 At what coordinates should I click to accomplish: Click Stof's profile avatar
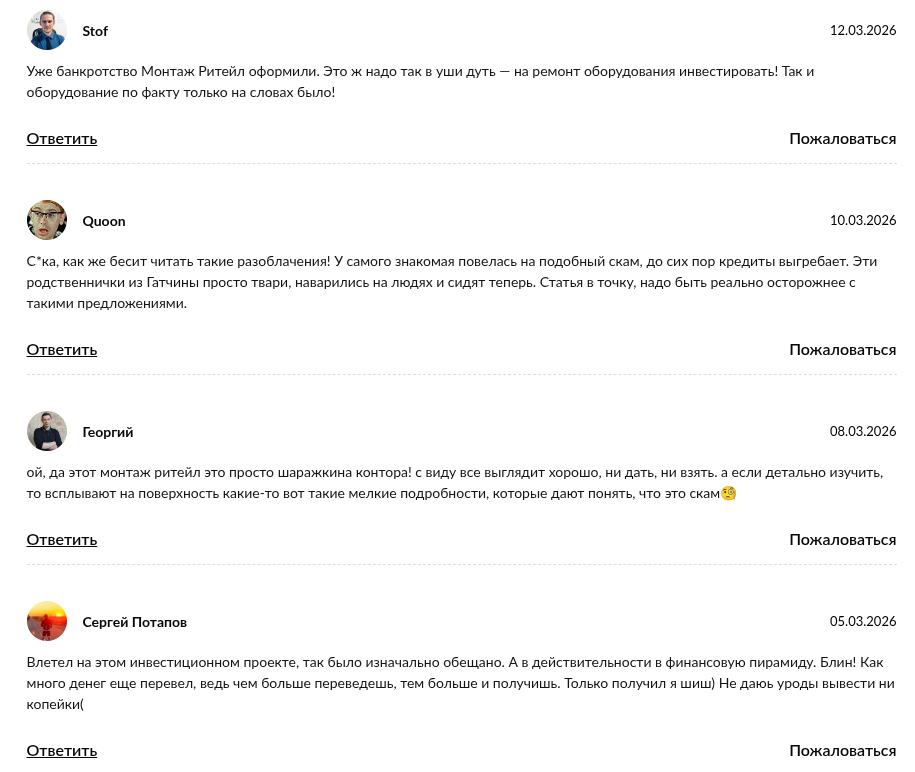pos(47,31)
